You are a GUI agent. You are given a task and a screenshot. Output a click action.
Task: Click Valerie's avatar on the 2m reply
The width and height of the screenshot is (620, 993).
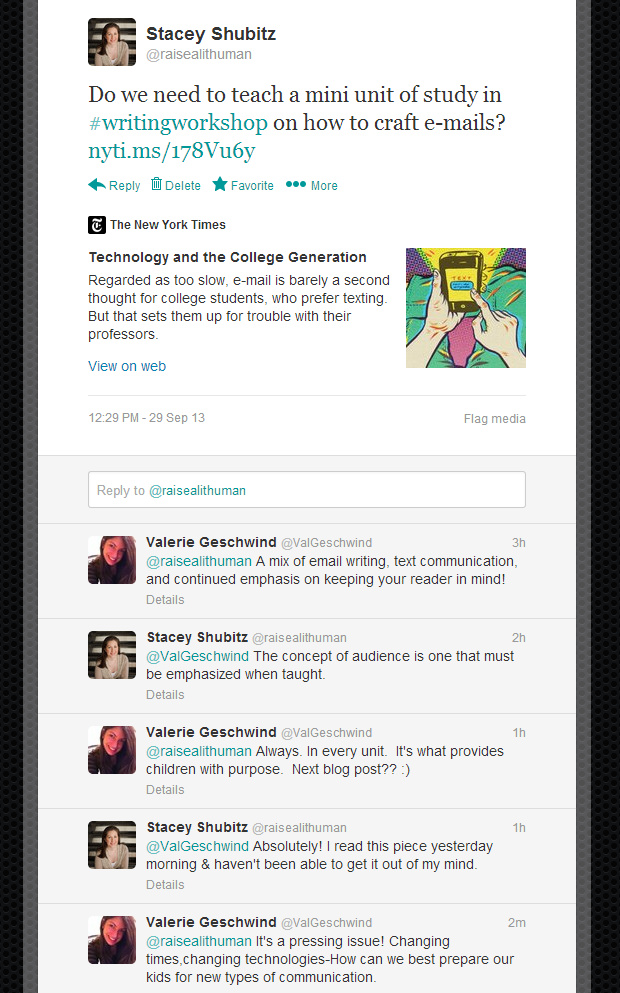tap(112, 940)
